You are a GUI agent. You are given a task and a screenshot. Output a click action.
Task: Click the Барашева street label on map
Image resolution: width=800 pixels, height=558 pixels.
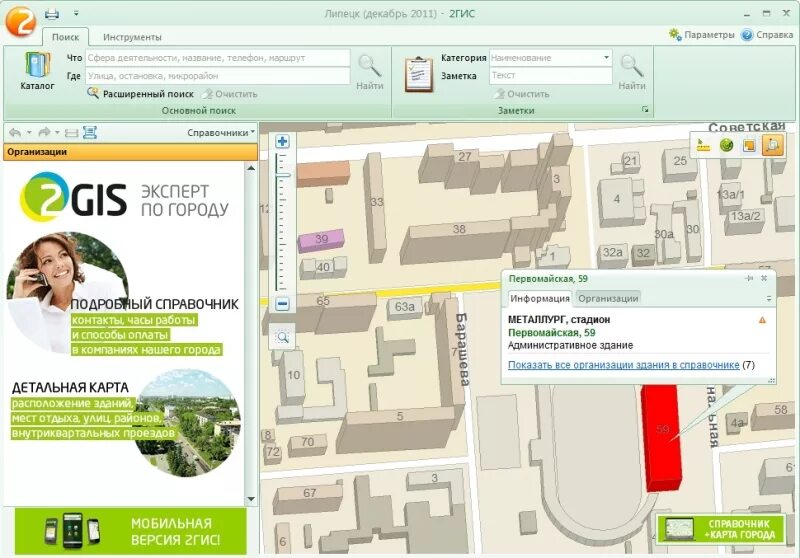click(463, 349)
